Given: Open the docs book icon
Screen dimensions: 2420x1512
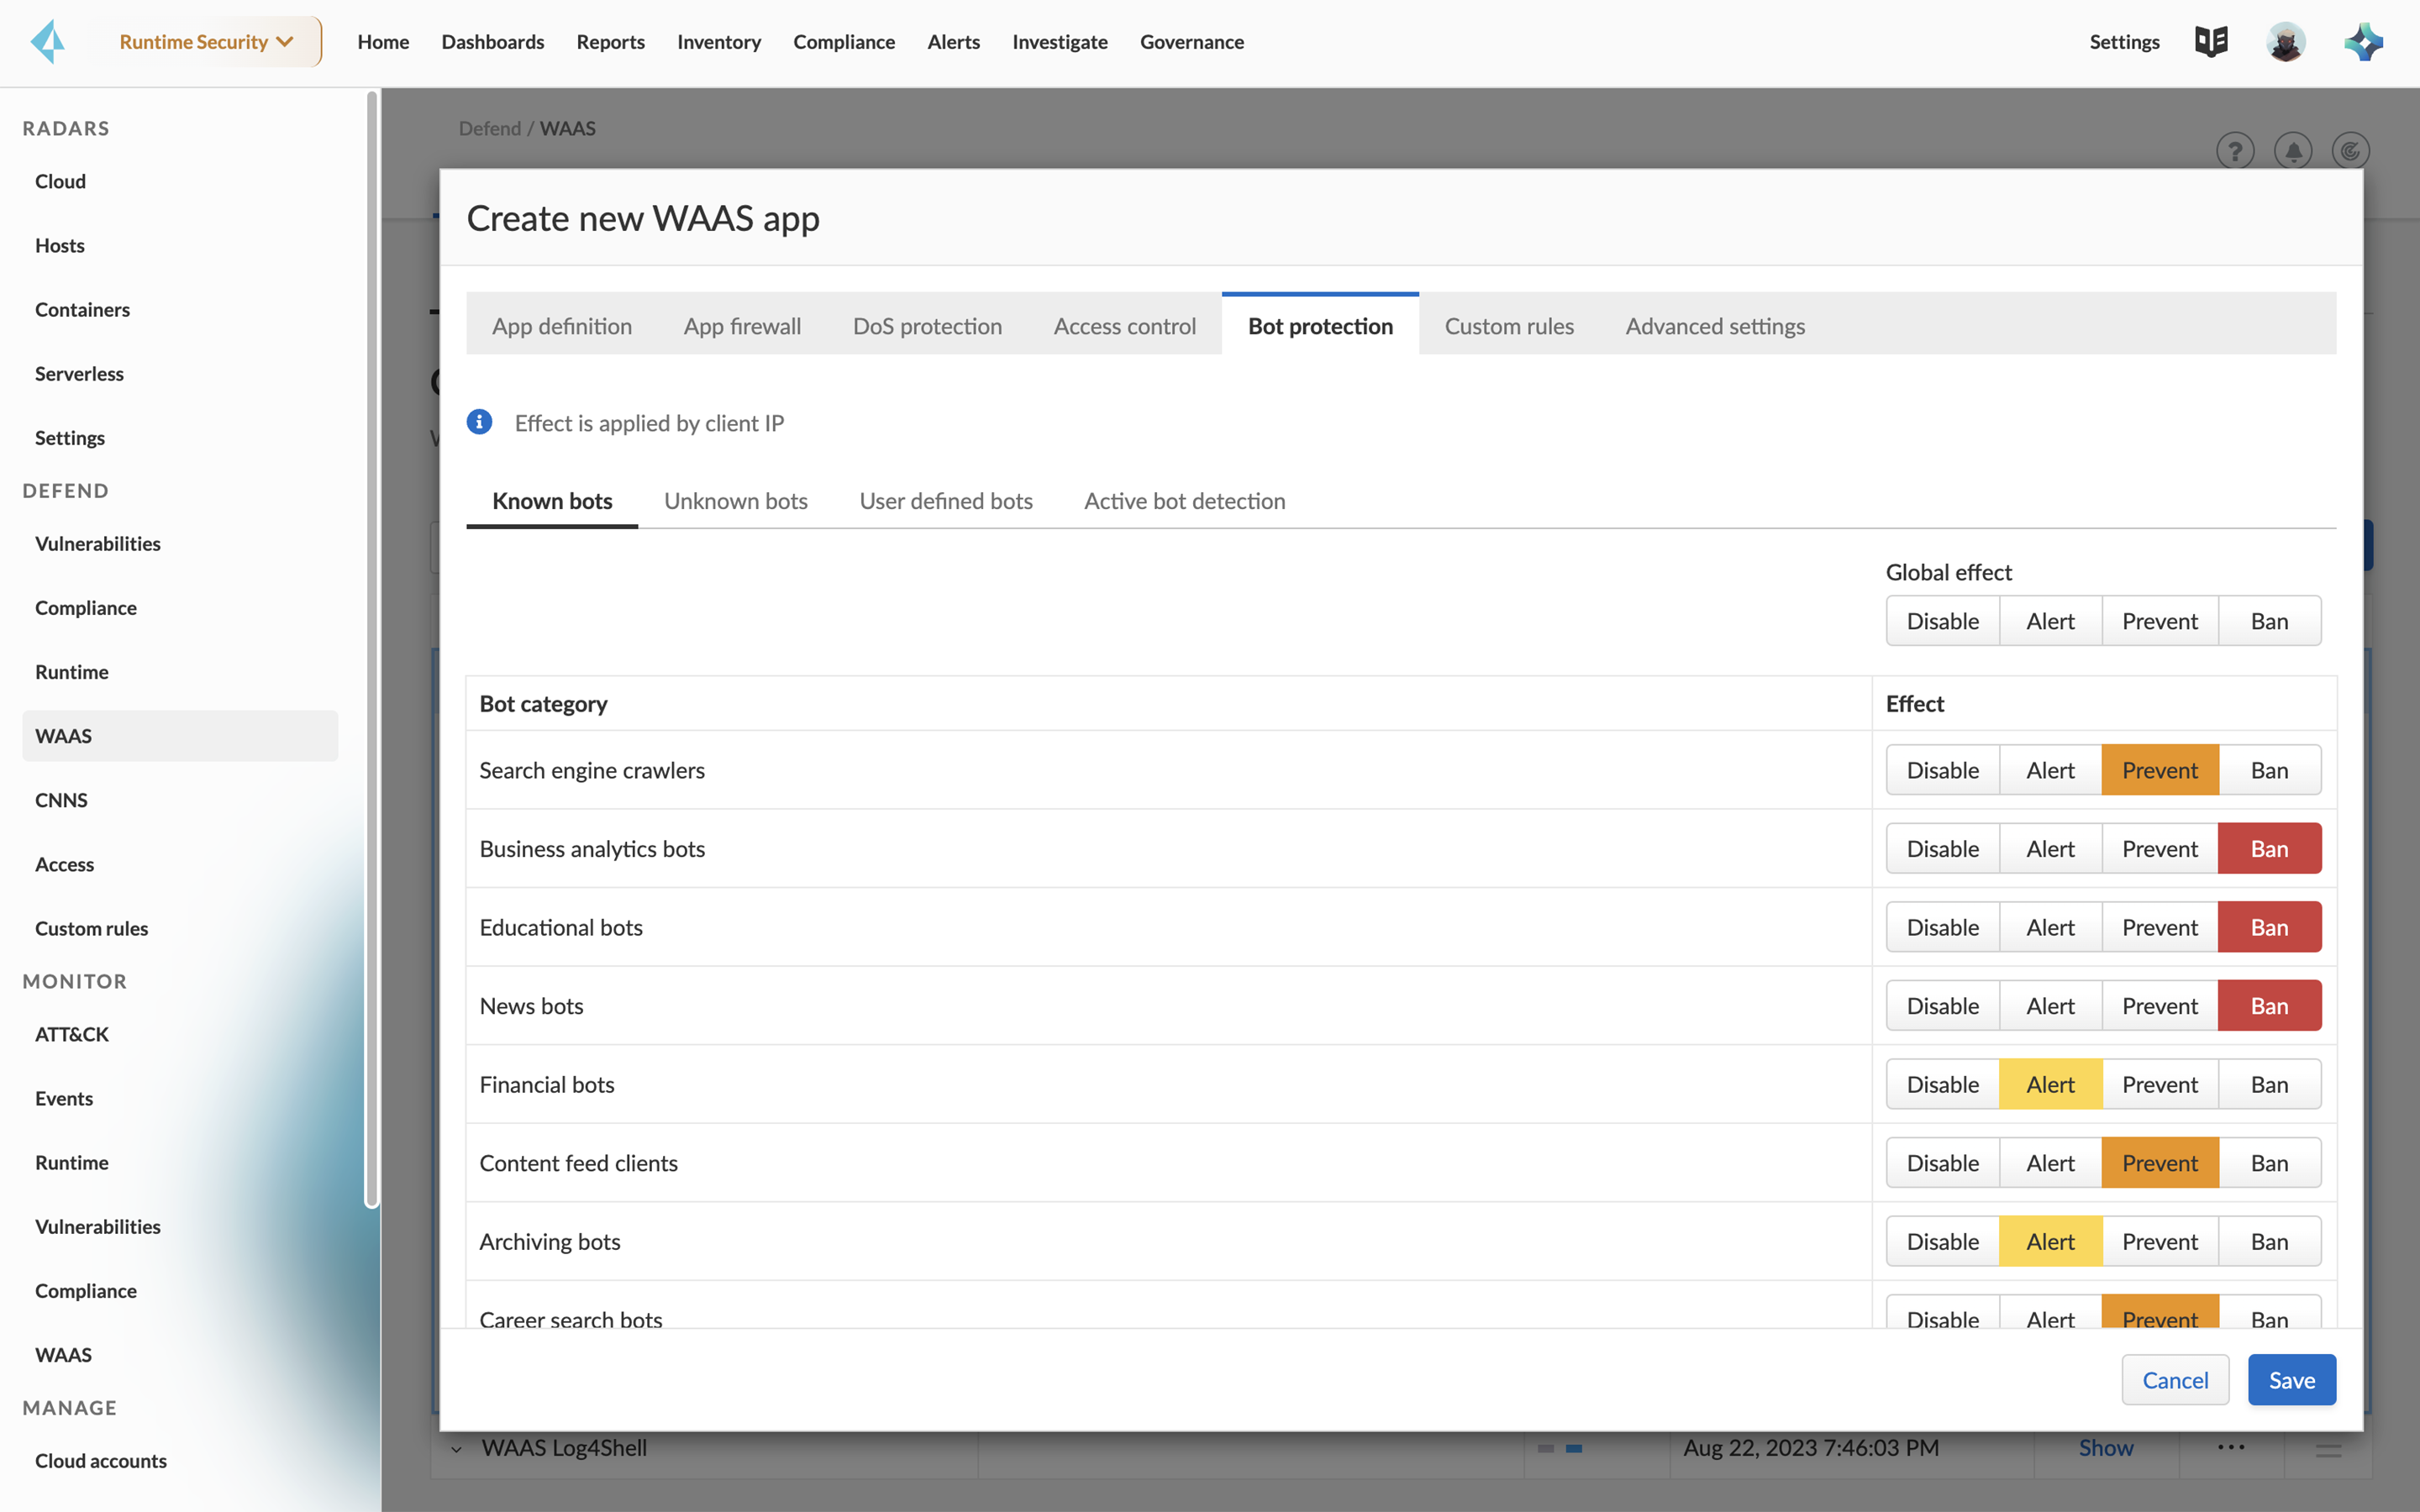Looking at the screenshot, I should pos(2211,42).
